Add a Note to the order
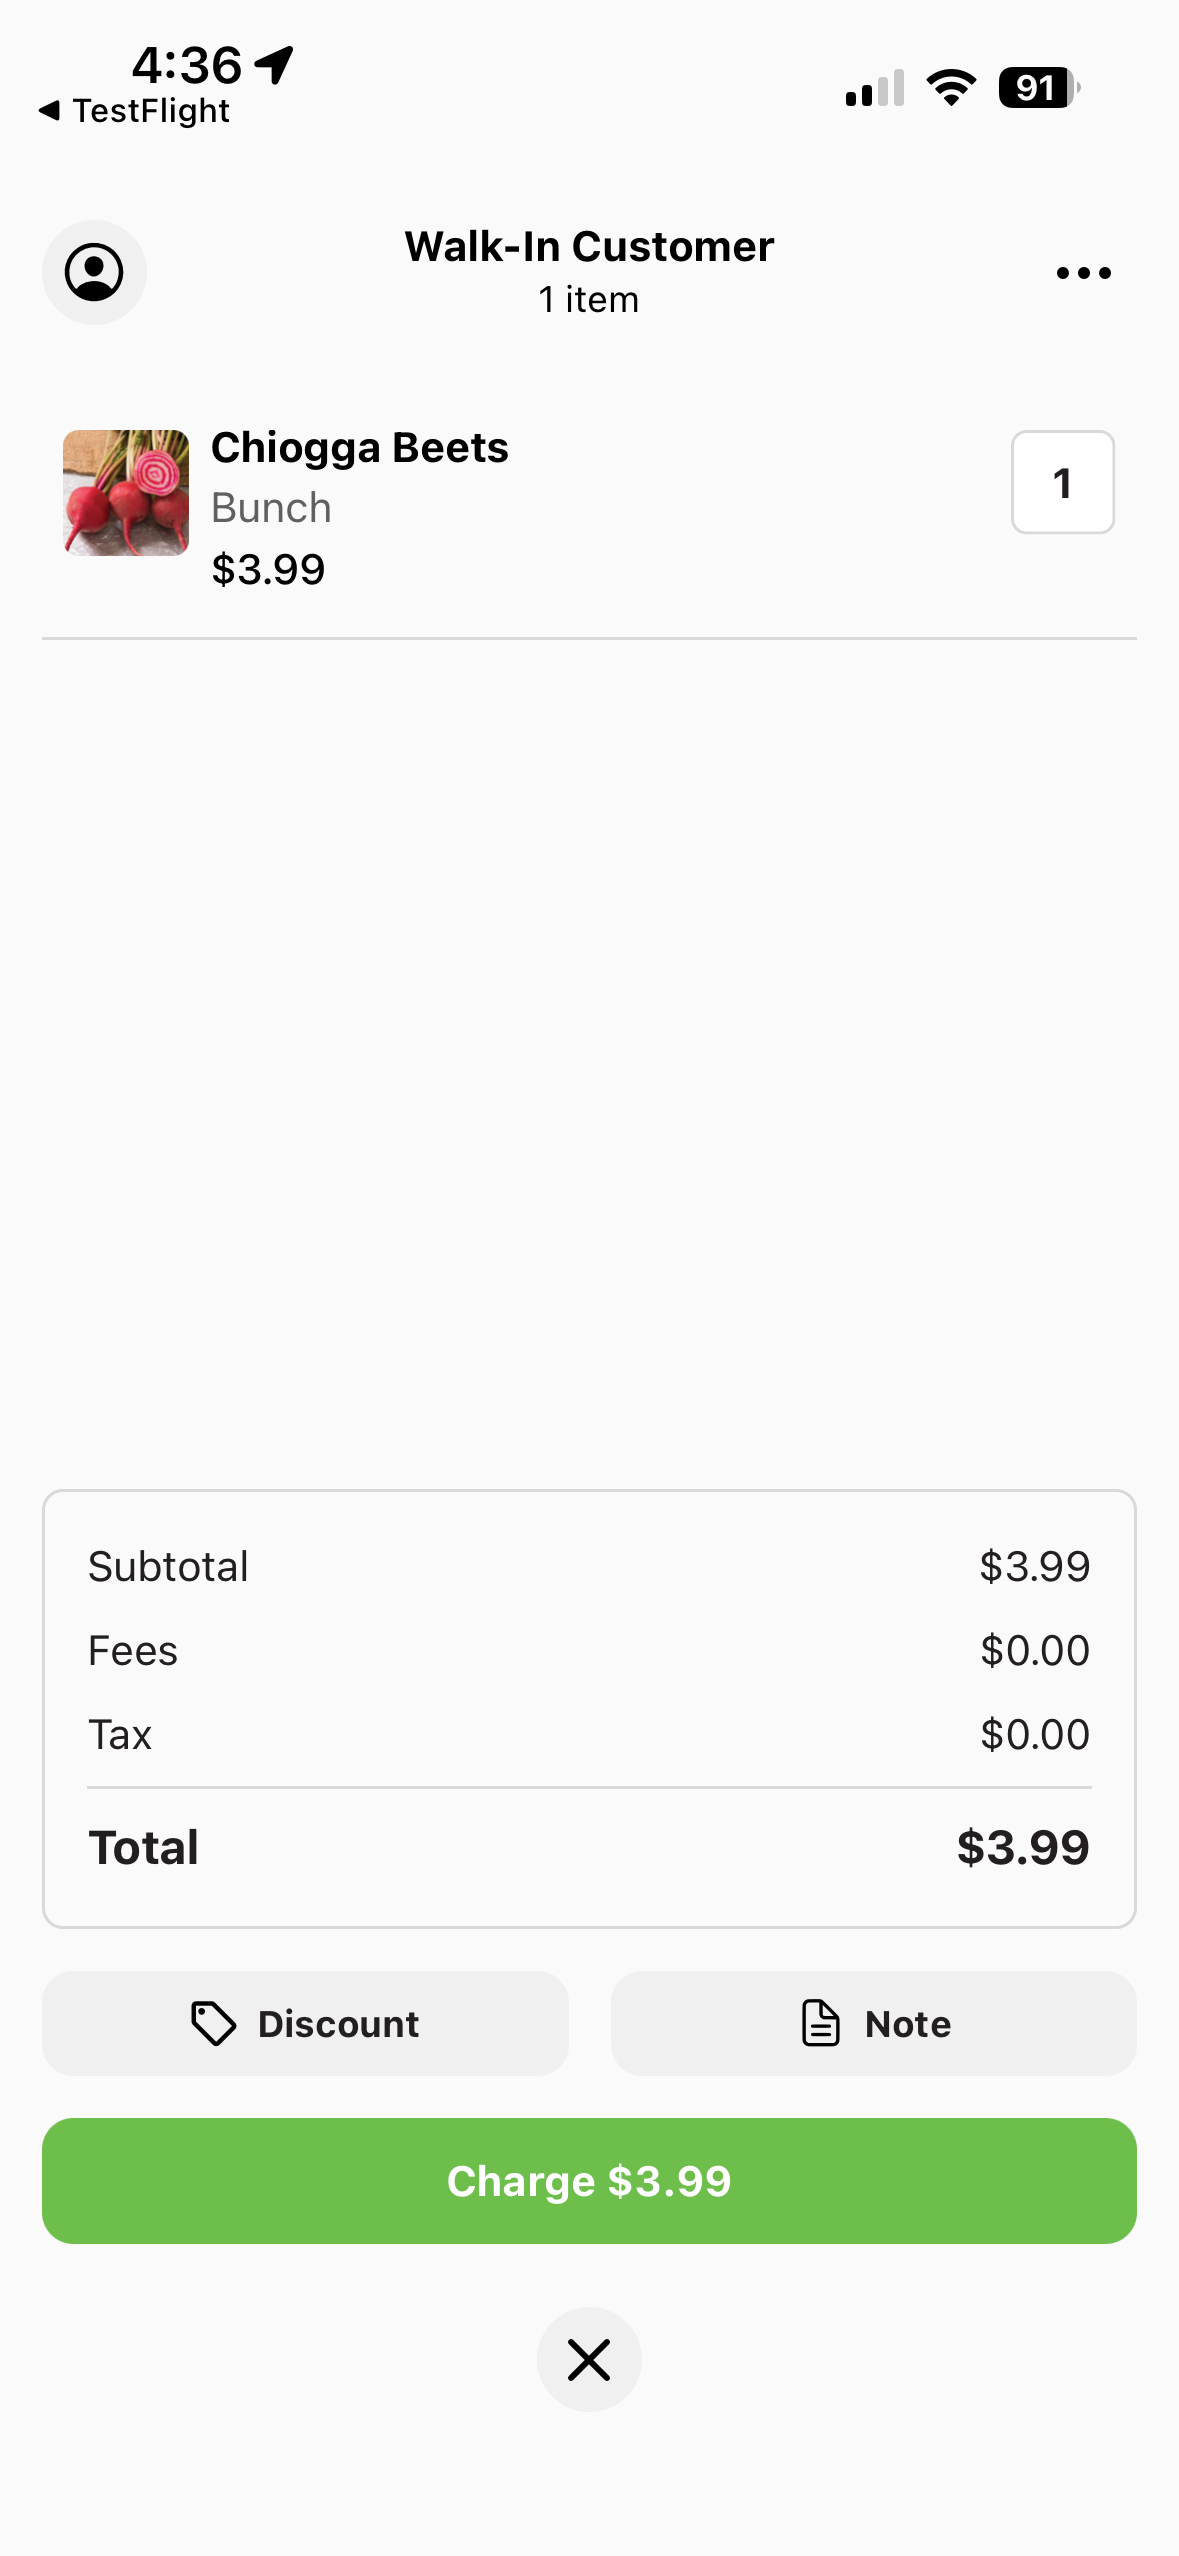The width and height of the screenshot is (1179, 2556). pyautogui.click(x=873, y=2023)
